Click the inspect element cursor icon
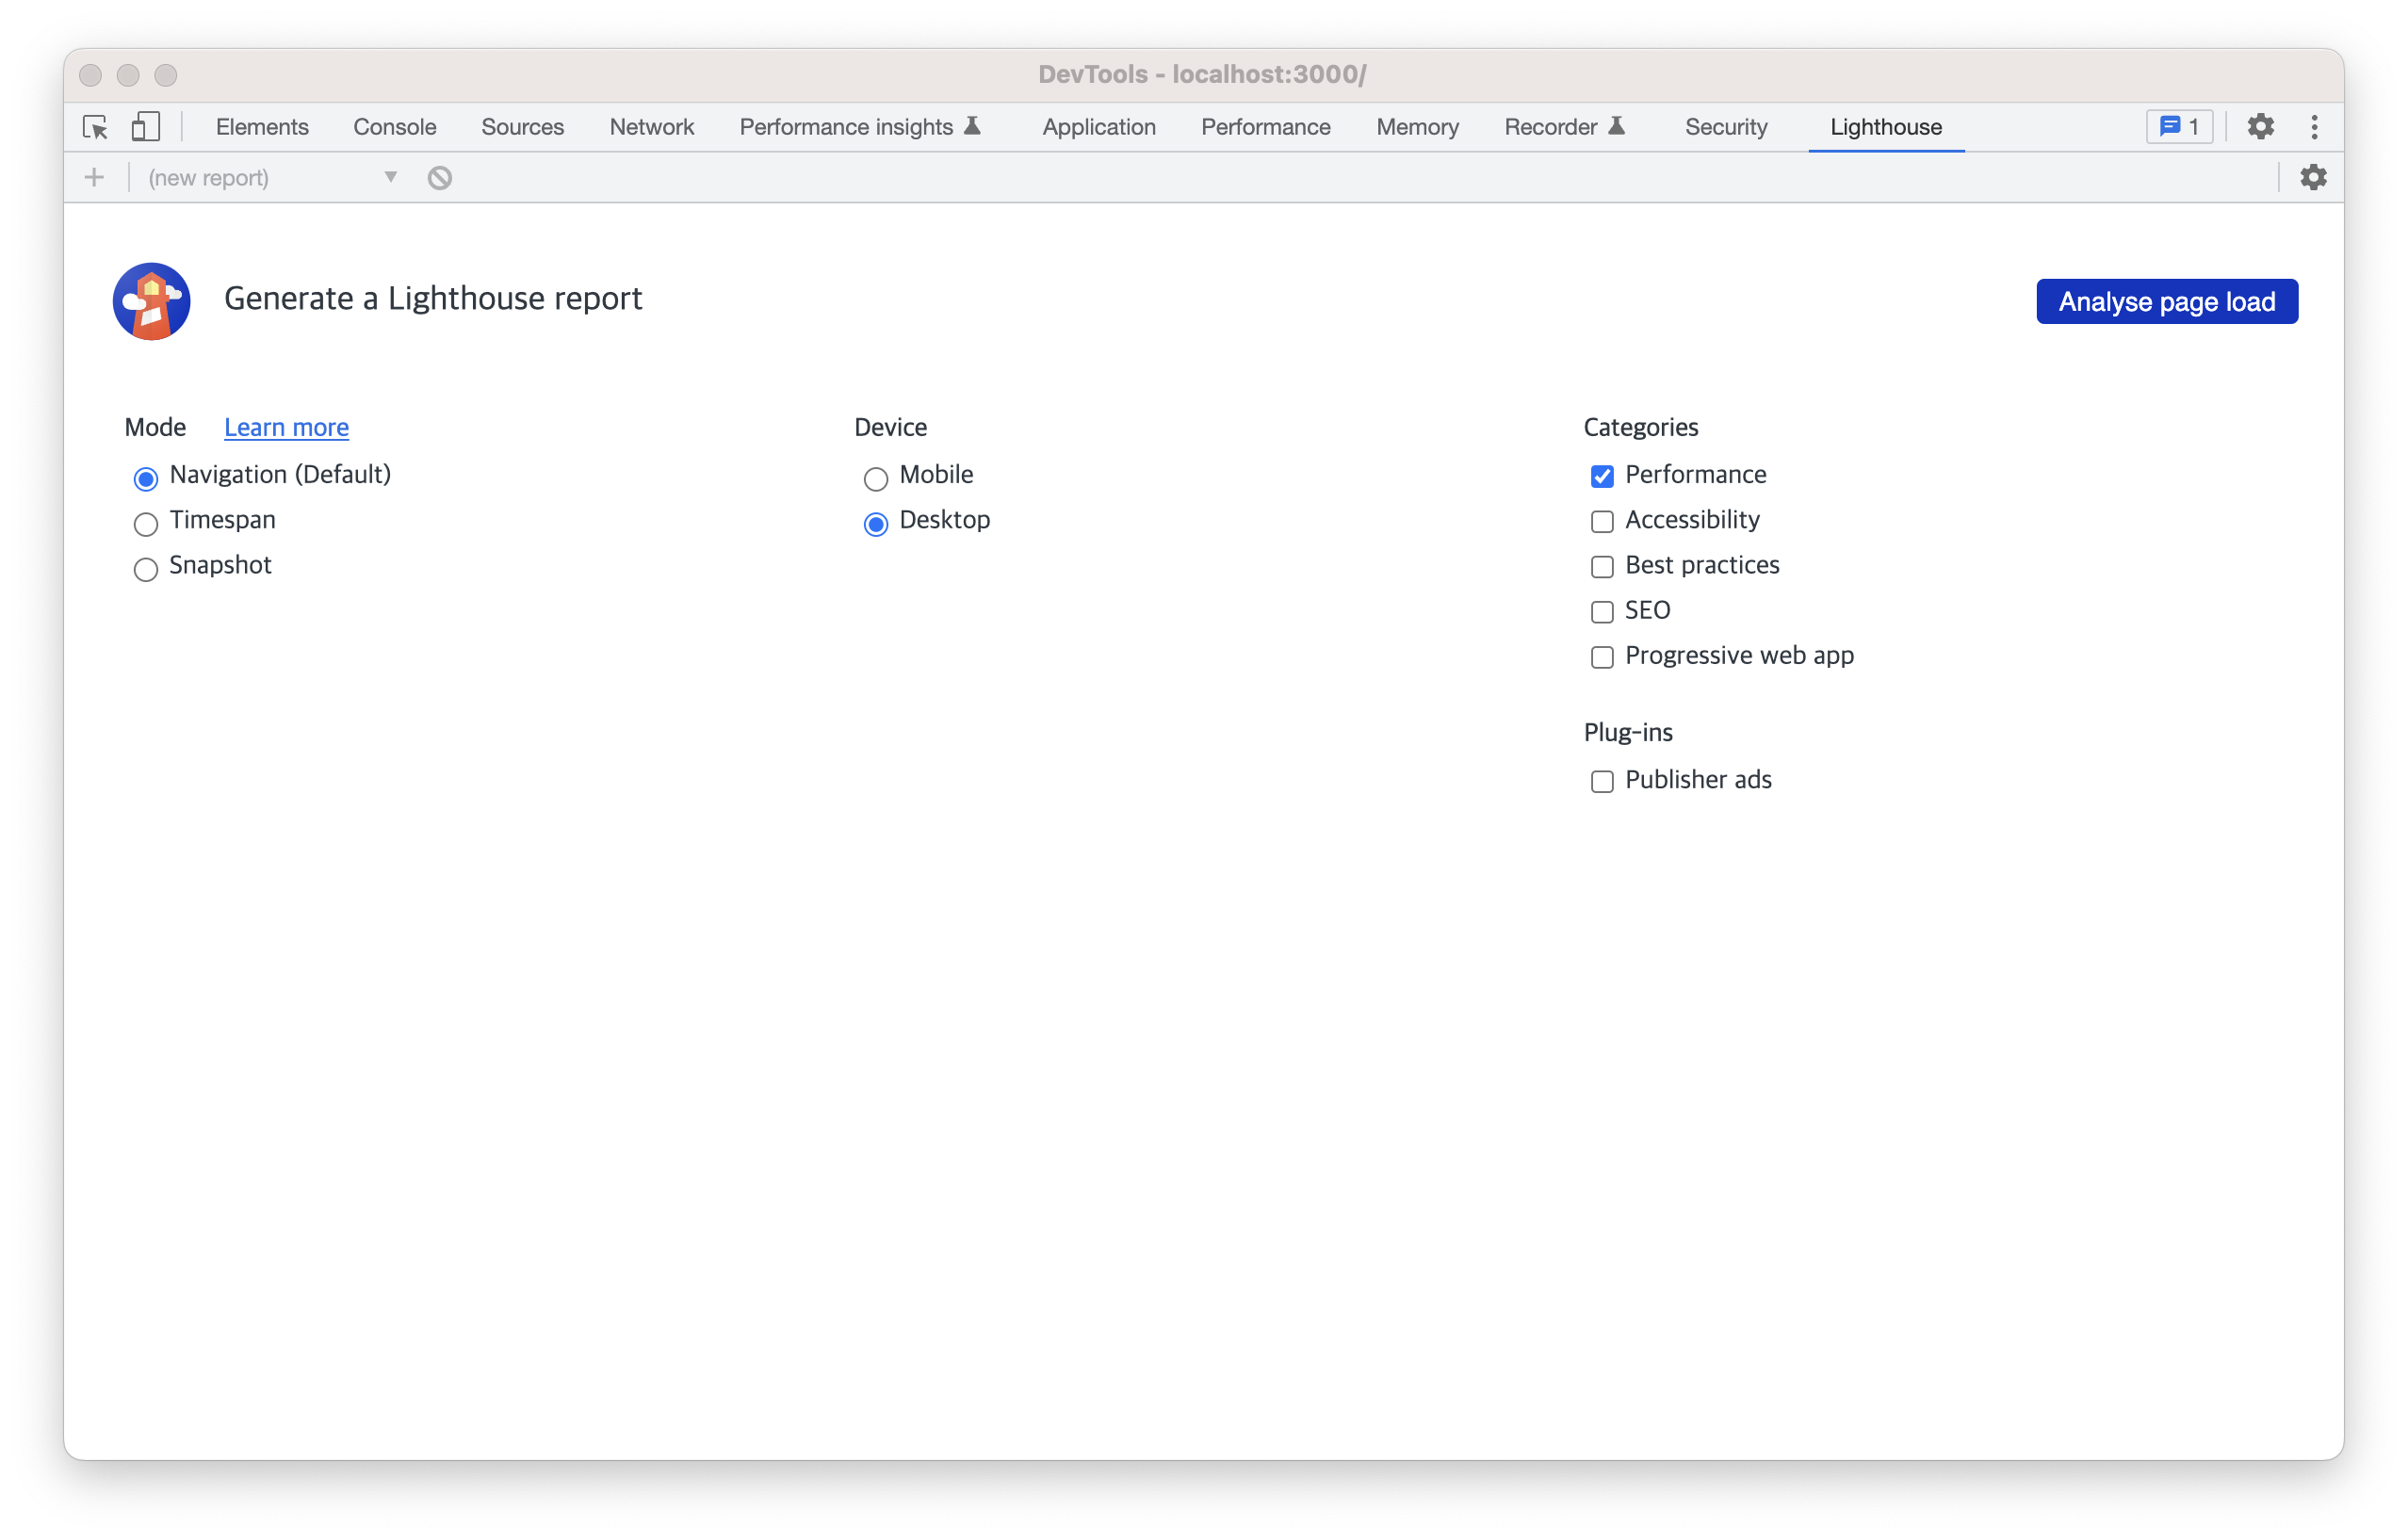This screenshot has height=1539, width=2408. 95,127
